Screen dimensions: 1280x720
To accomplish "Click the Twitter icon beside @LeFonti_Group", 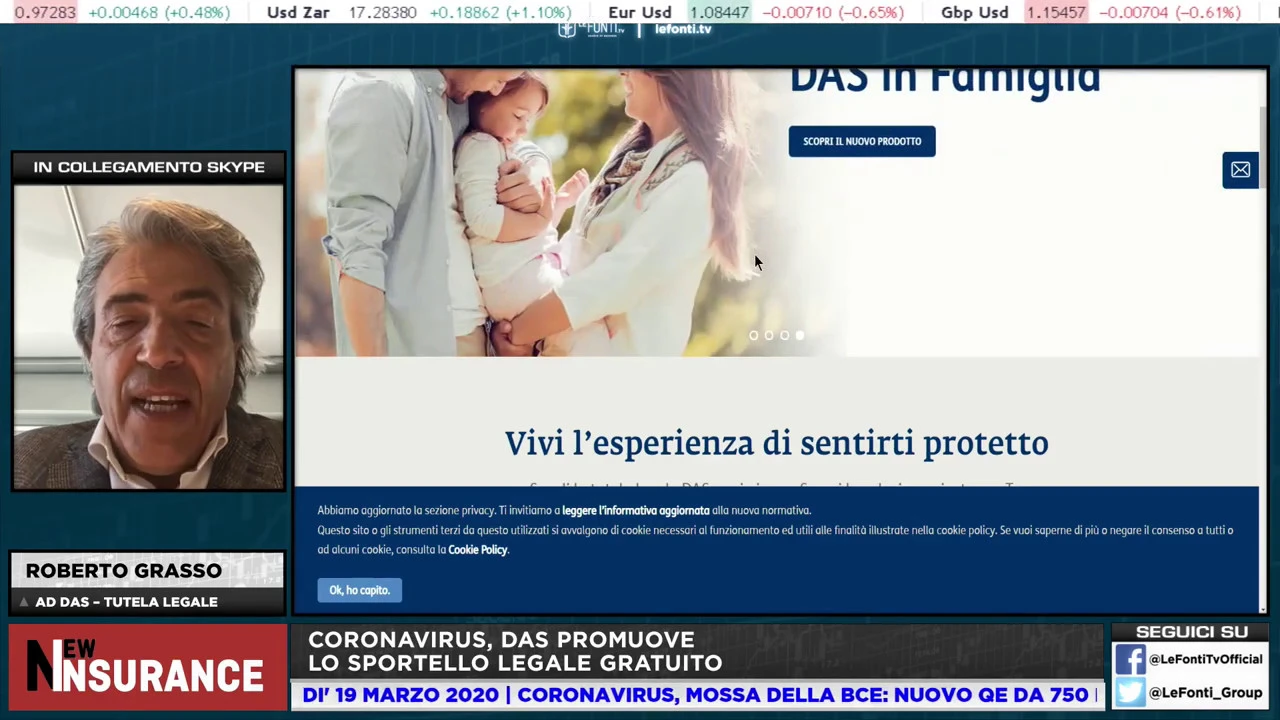I will [1129, 693].
